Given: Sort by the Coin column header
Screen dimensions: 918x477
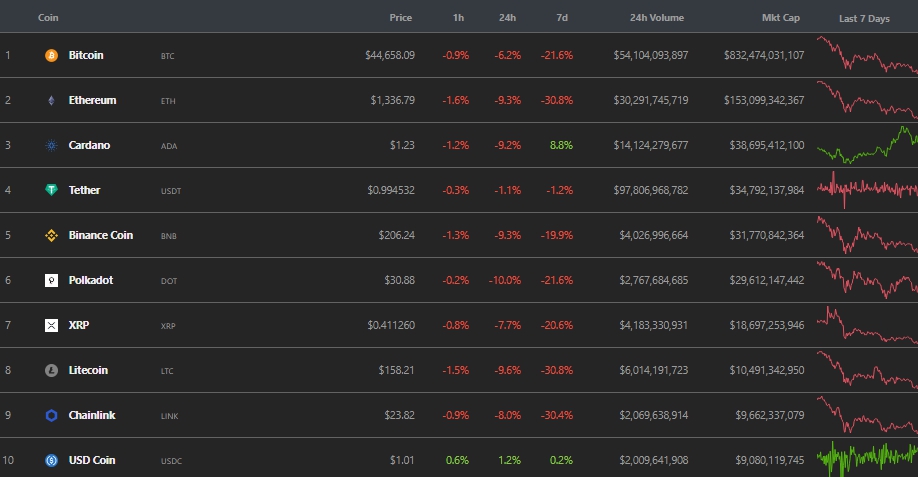Looking at the screenshot, I should click(48, 18).
